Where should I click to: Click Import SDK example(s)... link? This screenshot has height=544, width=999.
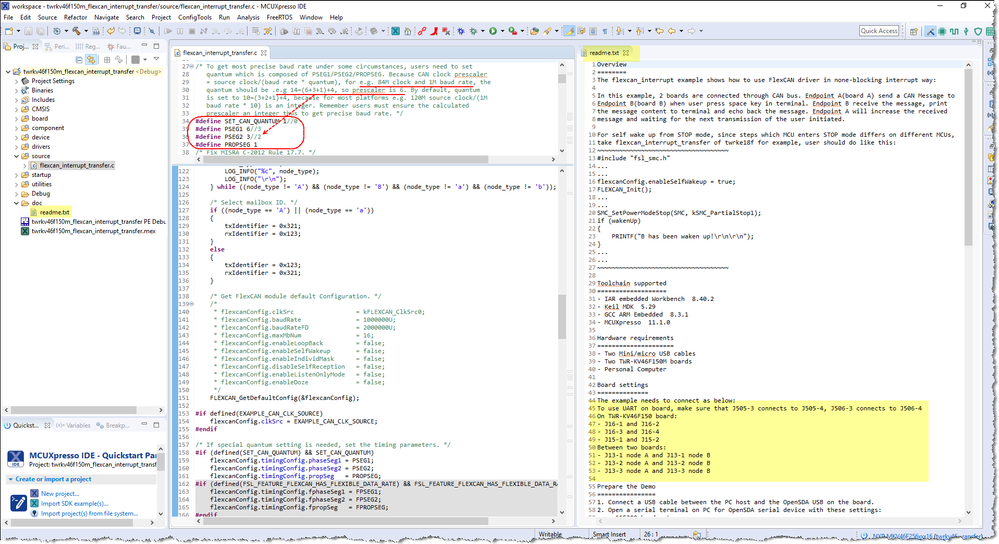point(75,503)
